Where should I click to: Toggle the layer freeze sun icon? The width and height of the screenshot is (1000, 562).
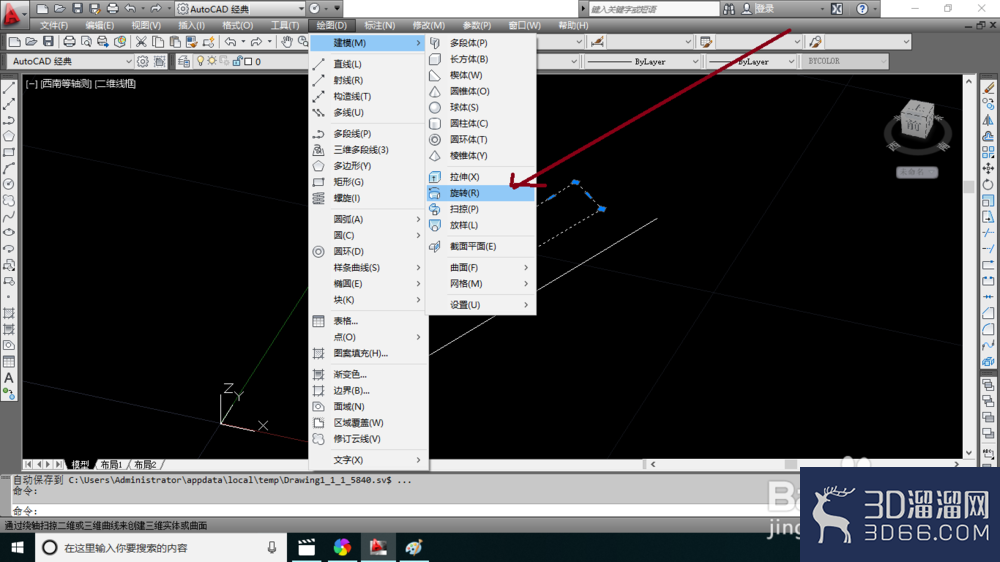[x=212, y=61]
